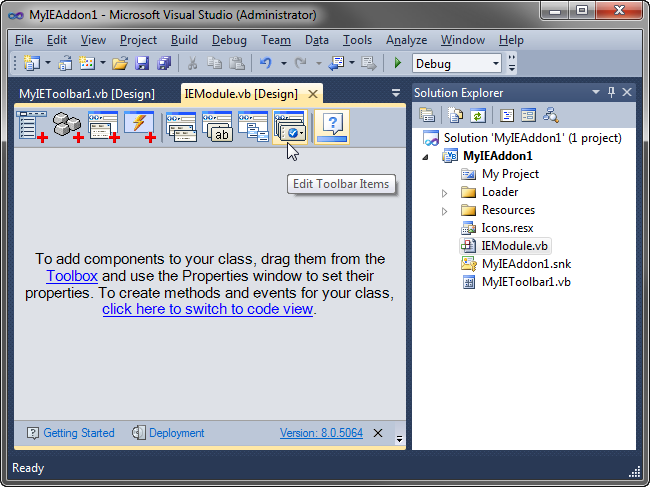Screen dimensions: 650x487
Task: Click the help question mark designer icon
Action: pos(332,127)
